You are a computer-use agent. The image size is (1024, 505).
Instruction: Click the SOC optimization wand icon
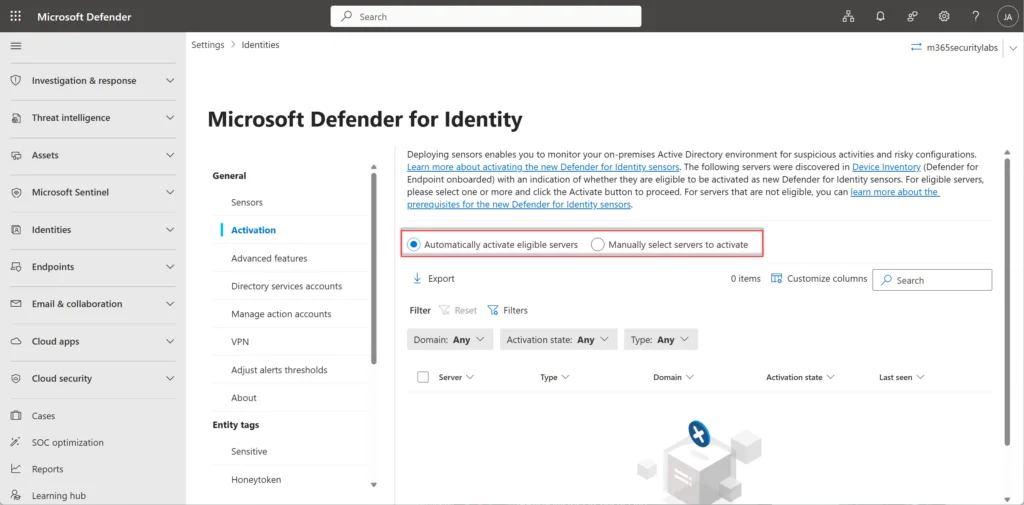click(x=16, y=442)
